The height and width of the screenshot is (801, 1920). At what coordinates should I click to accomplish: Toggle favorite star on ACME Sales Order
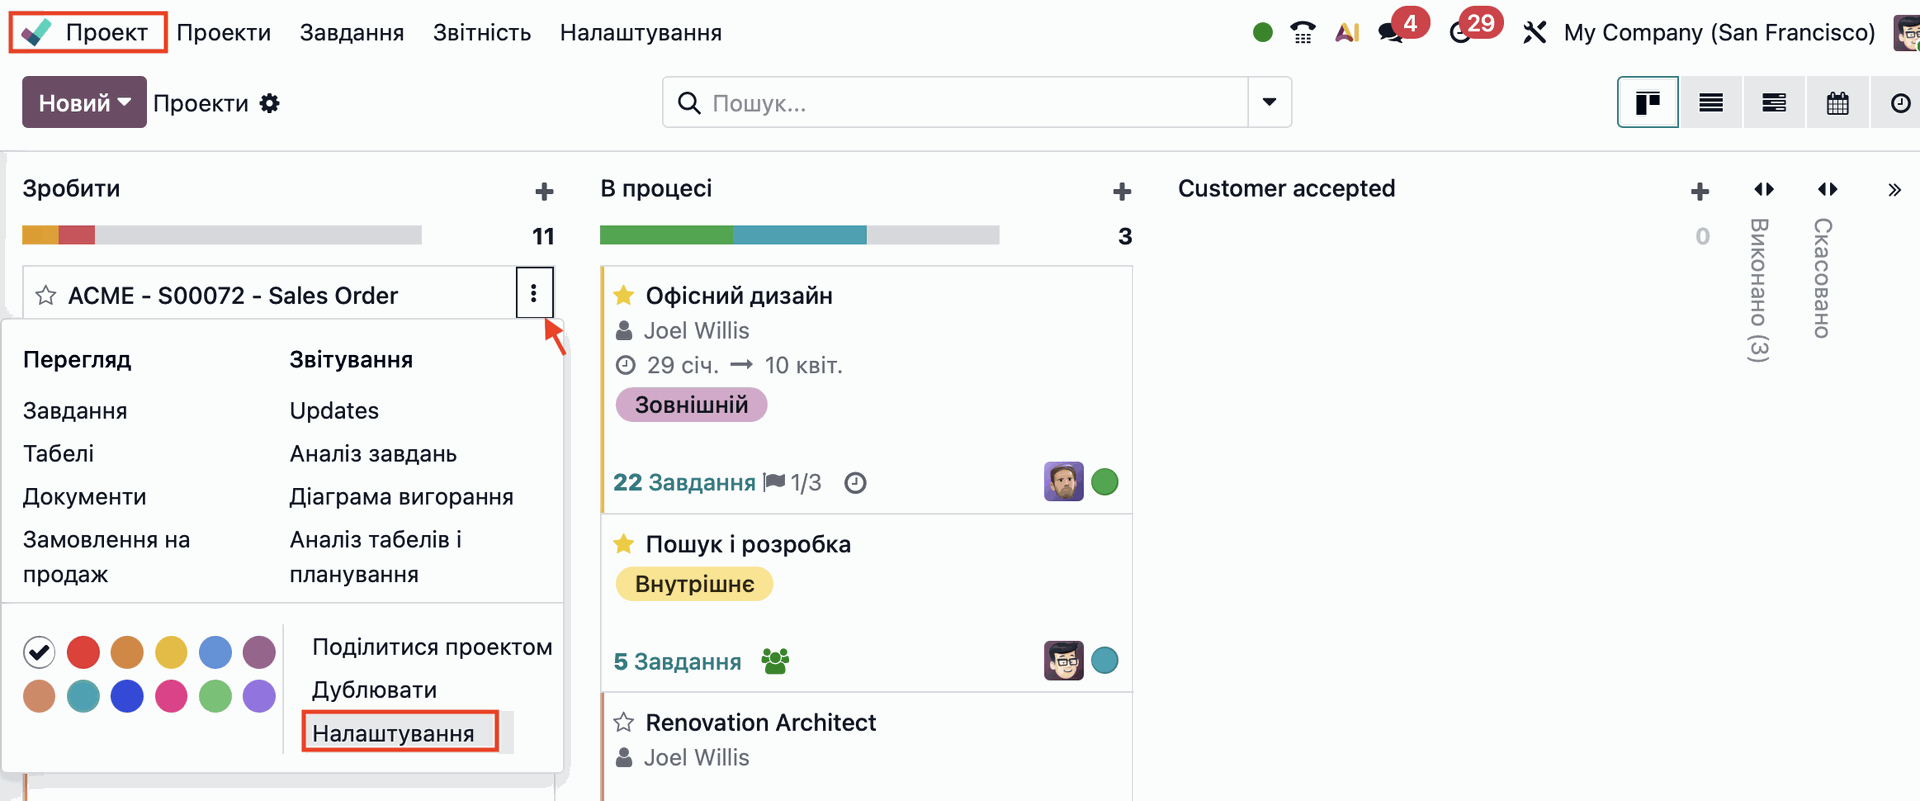coord(46,295)
